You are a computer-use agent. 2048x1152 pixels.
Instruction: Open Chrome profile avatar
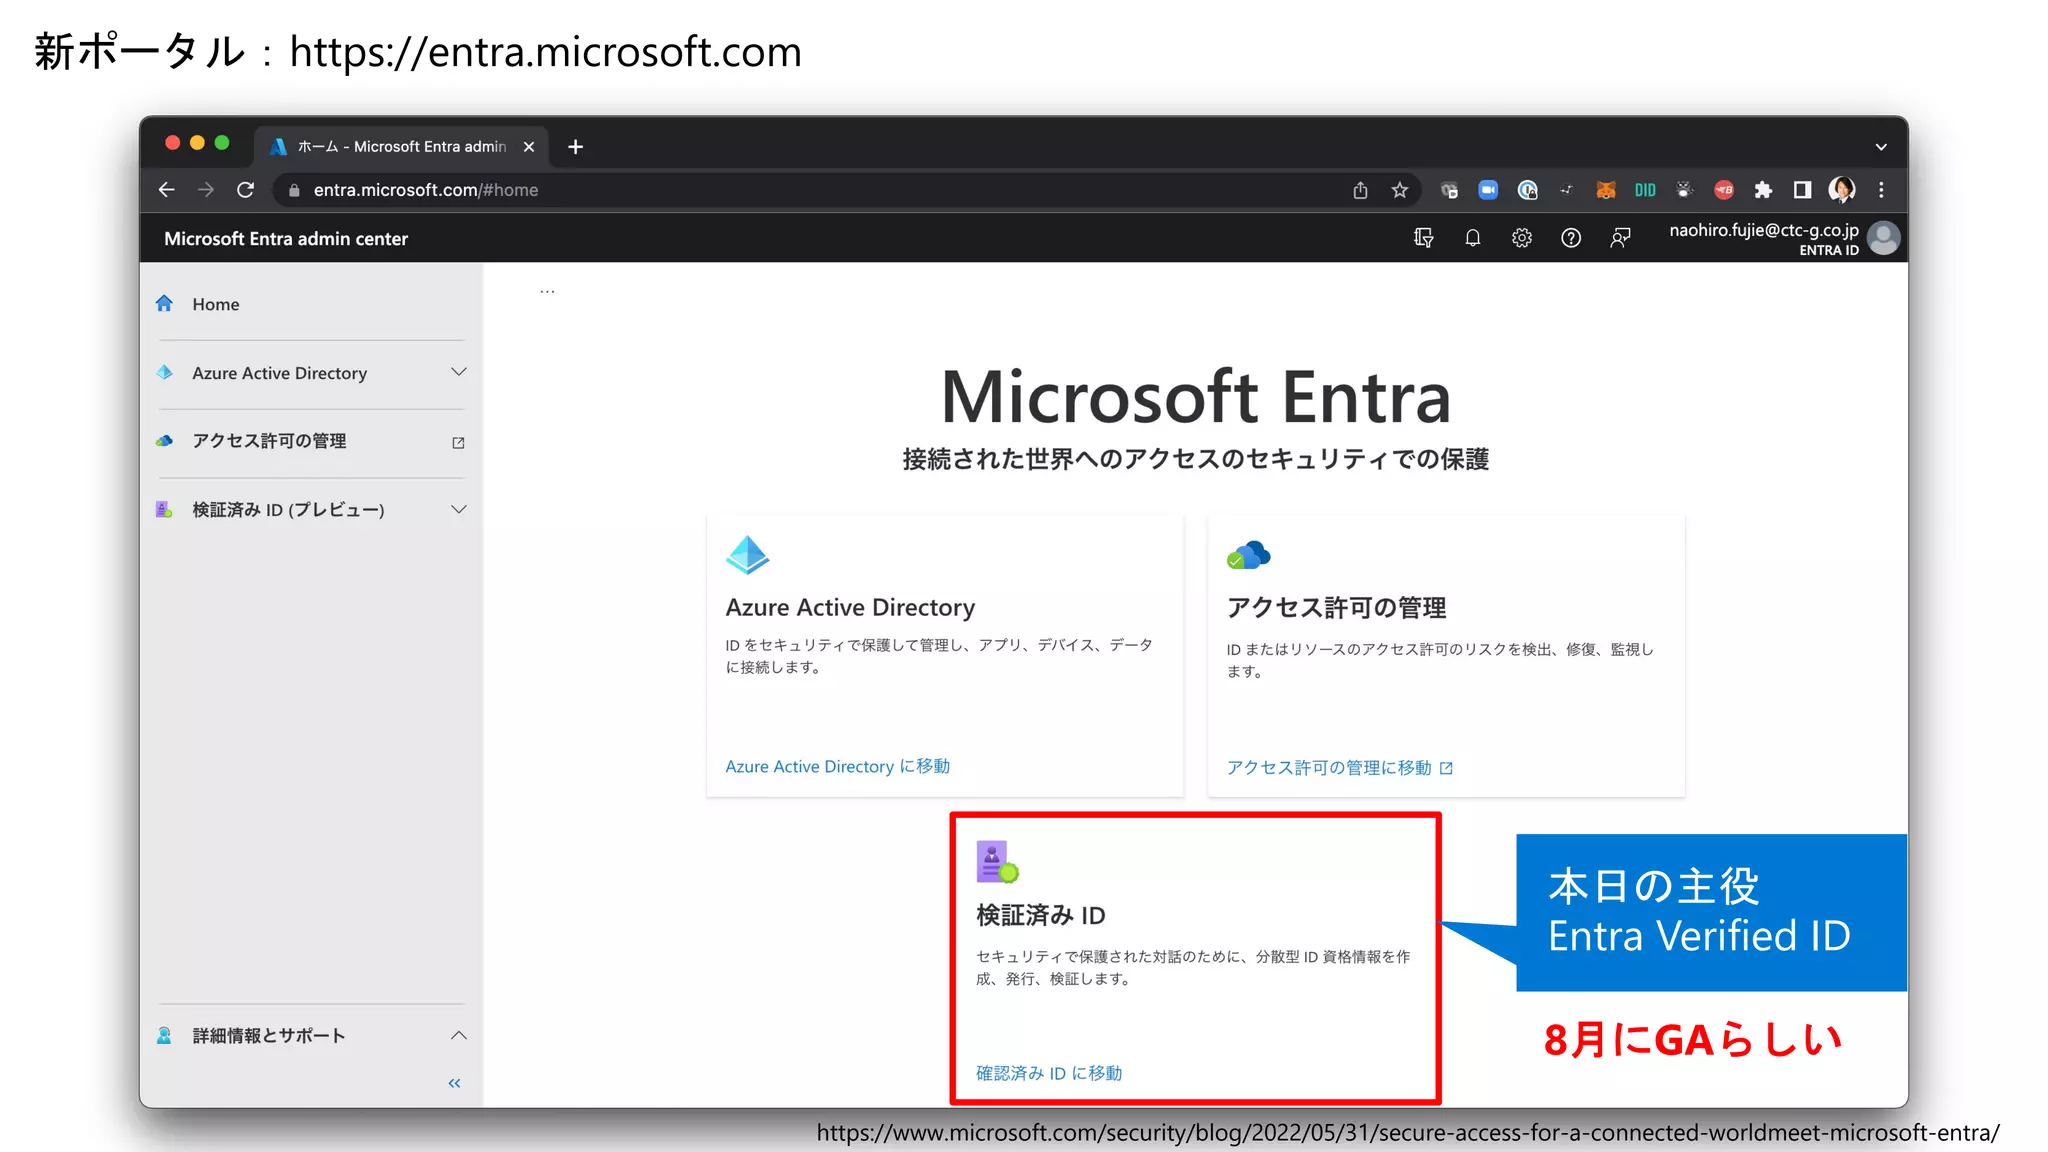click(x=1842, y=190)
